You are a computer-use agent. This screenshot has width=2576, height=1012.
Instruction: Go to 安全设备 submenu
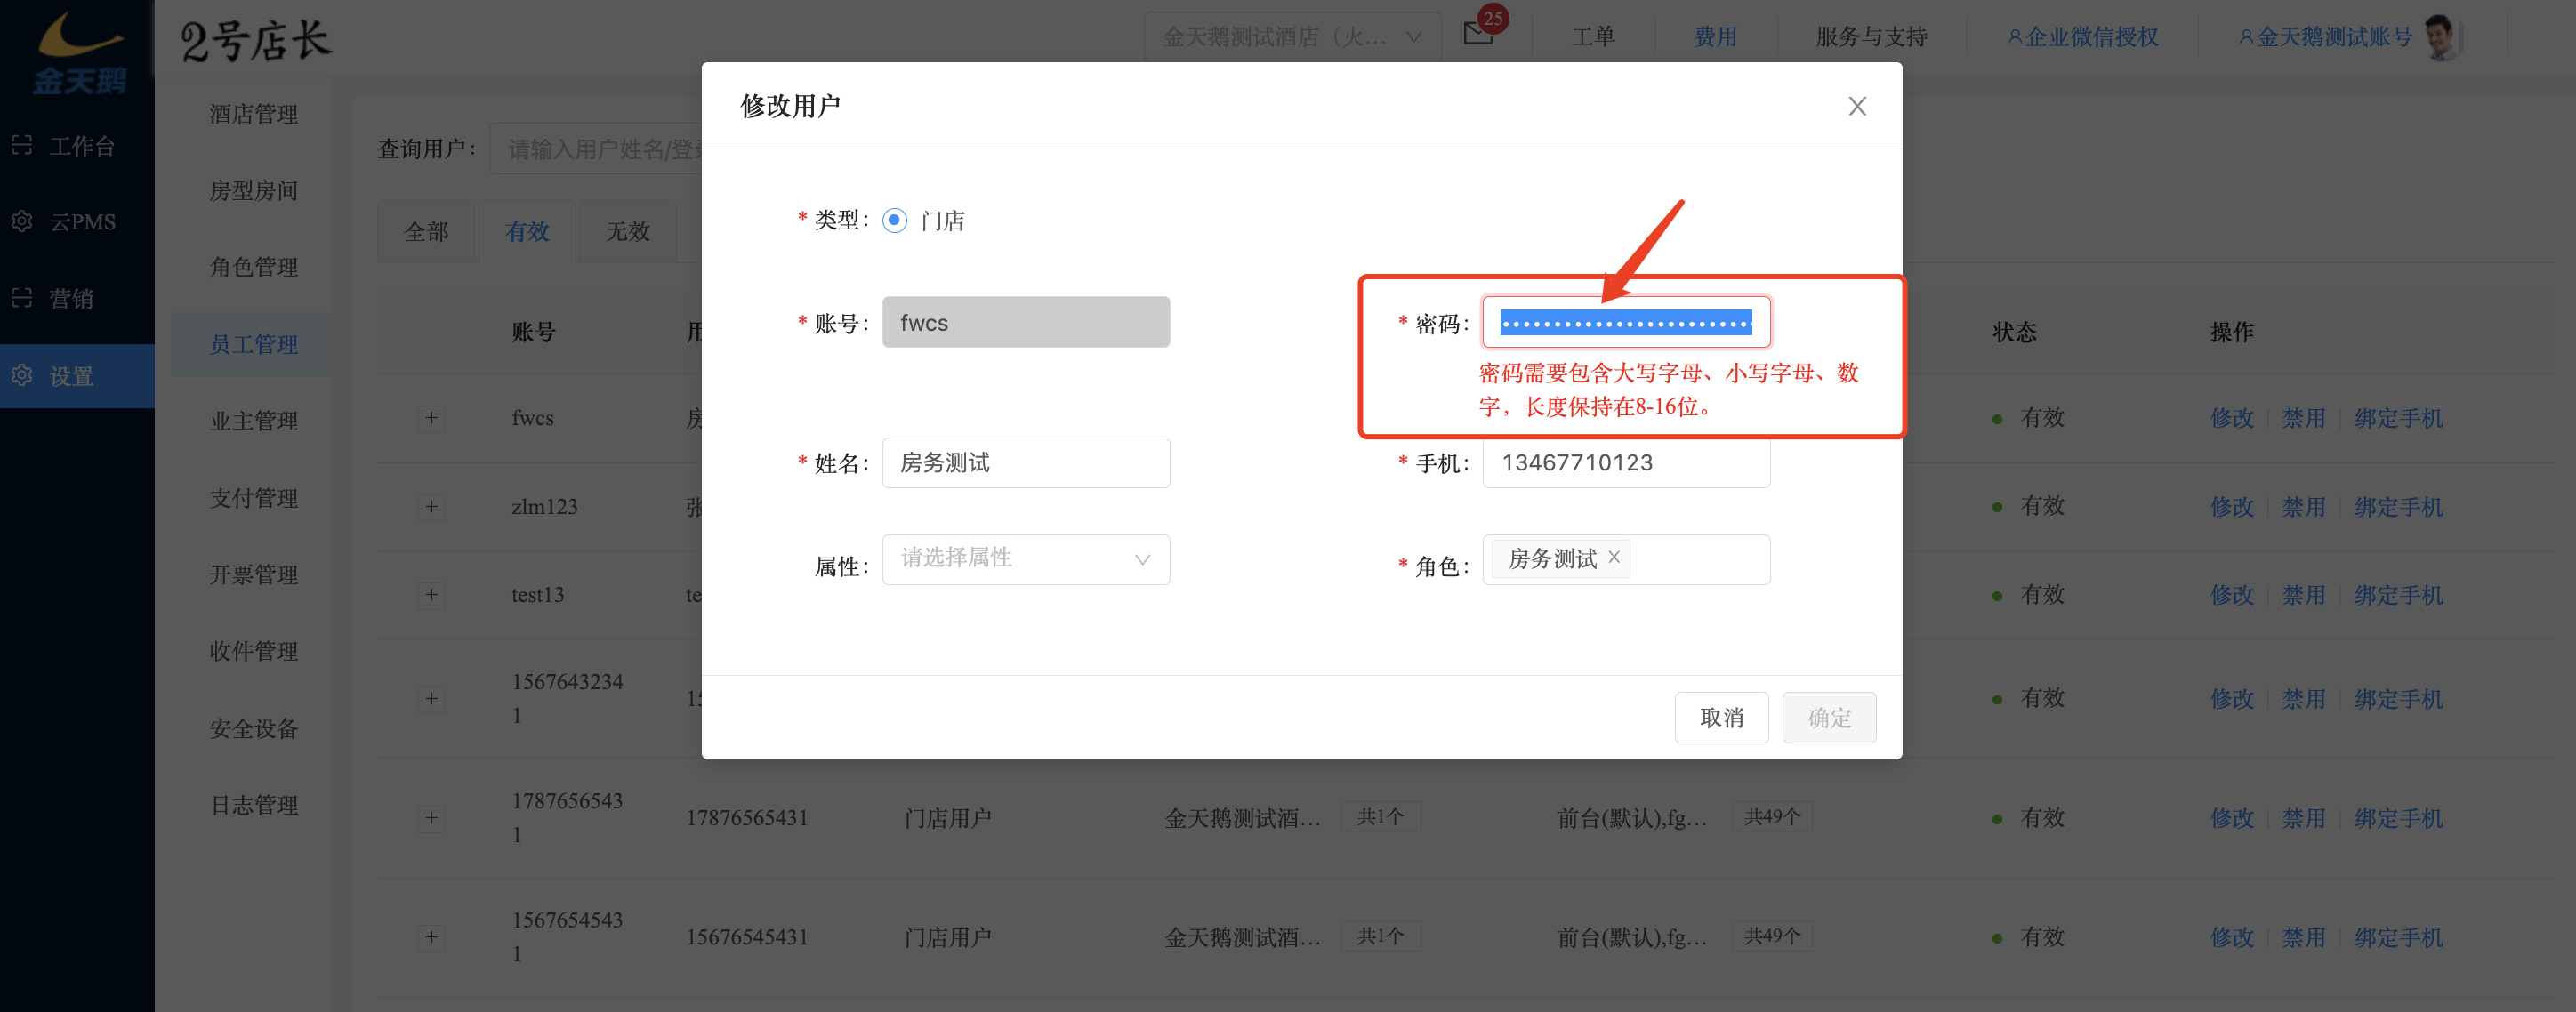point(253,728)
